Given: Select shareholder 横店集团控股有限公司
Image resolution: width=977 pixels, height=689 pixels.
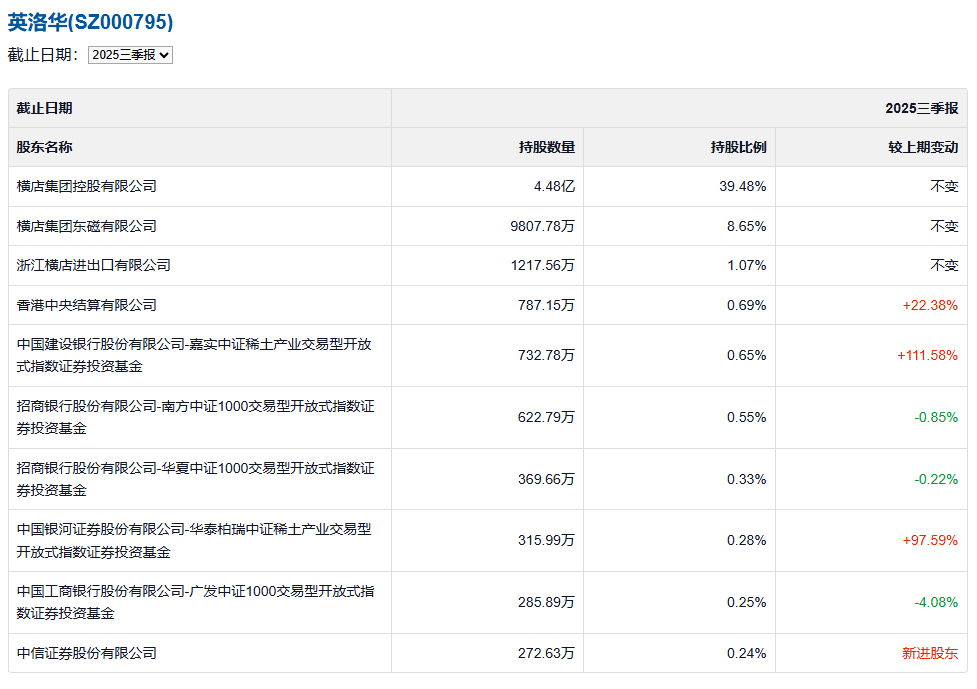Looking at the screenshot, I should click(87, 186).
